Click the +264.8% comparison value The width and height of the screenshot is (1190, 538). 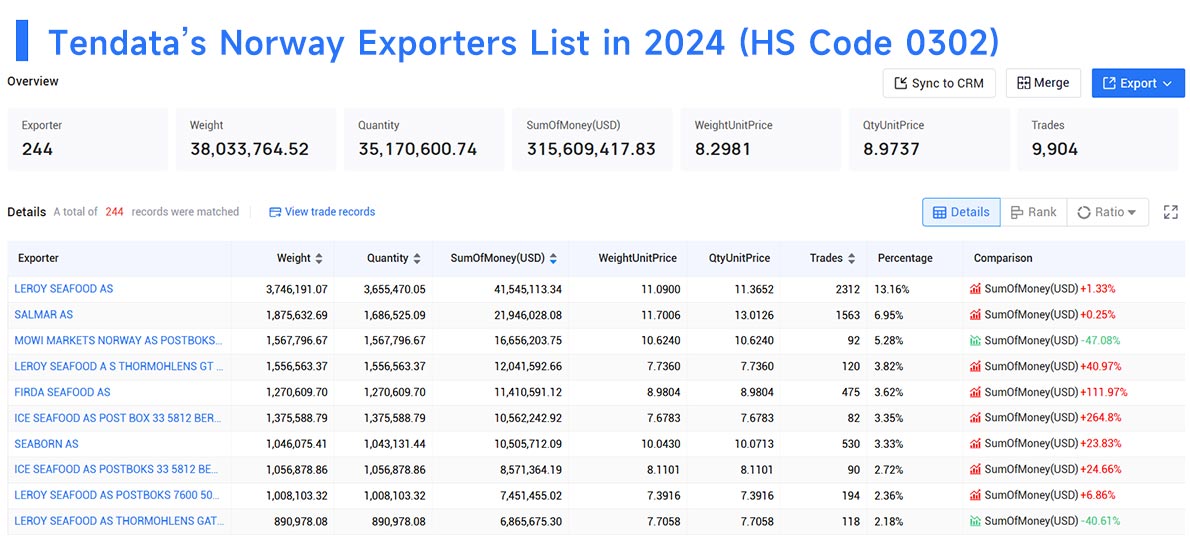(x=1100, y=417)
